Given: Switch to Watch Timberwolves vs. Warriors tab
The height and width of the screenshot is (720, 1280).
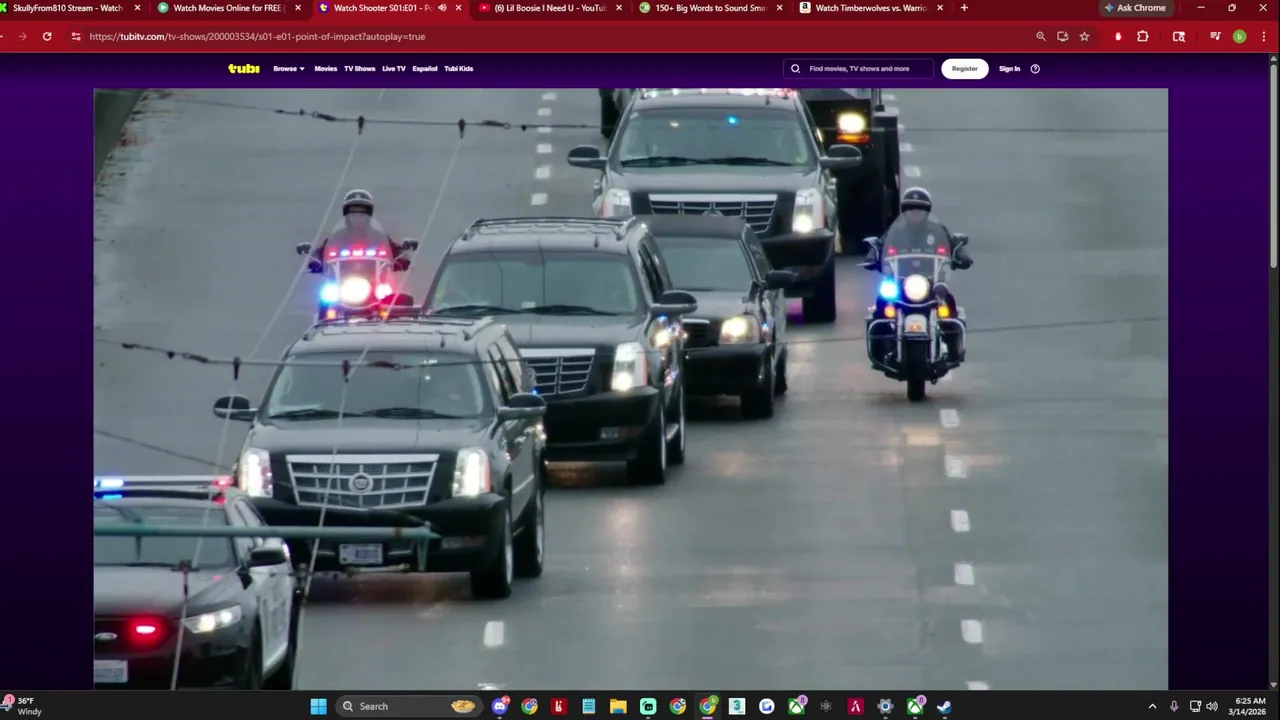Looking at the screenshot, I should (x=870, y=8).
